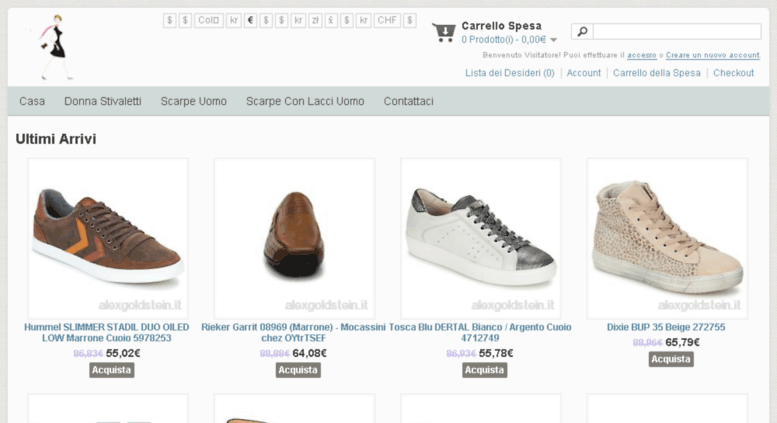Click the 65,79€ price
The image size is (777, 423).
(x=682, y=342)
